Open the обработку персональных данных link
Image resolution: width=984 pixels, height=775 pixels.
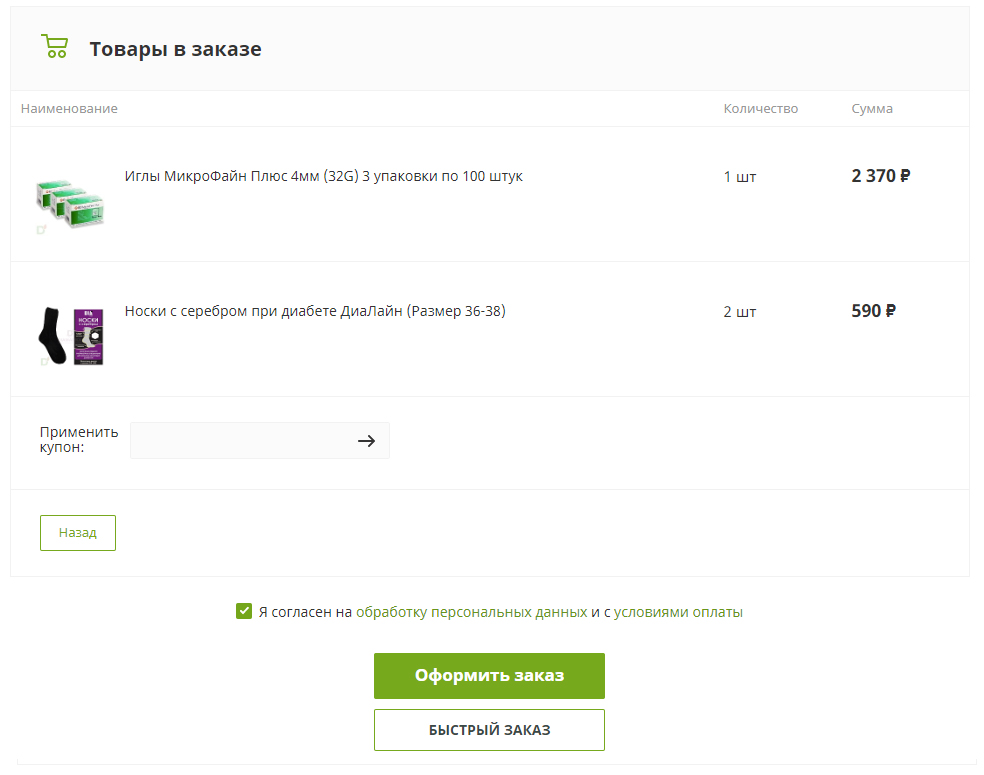(471, 612)
